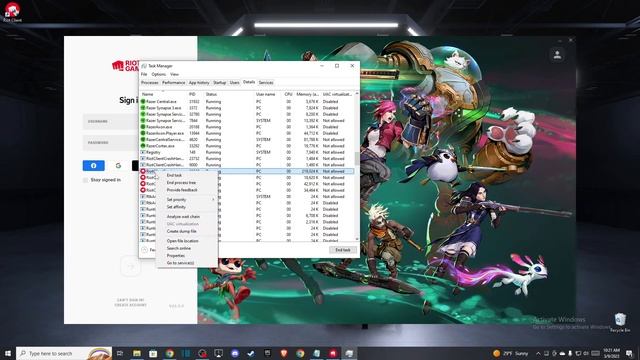The width and height of the screenshot is (640, 360).
Task: Open the Options menu in Task Manager
Action: coord(158,74)
